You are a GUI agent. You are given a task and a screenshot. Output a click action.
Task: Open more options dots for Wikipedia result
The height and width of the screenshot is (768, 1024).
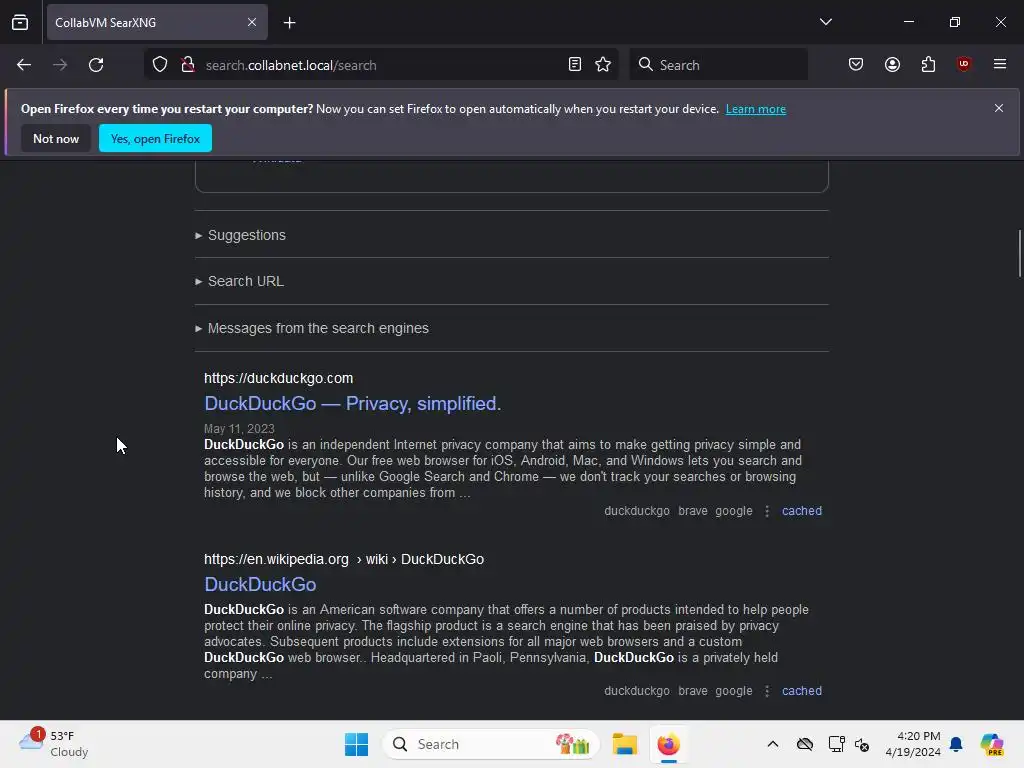[x=767, y=691]
